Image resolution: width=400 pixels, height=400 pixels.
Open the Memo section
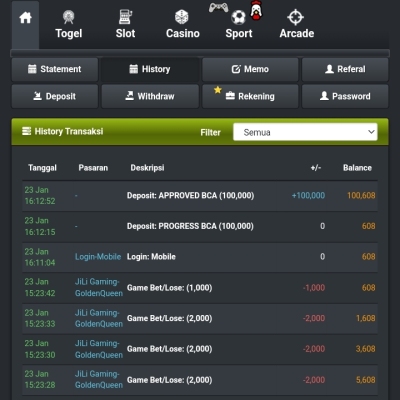[250, 69]
